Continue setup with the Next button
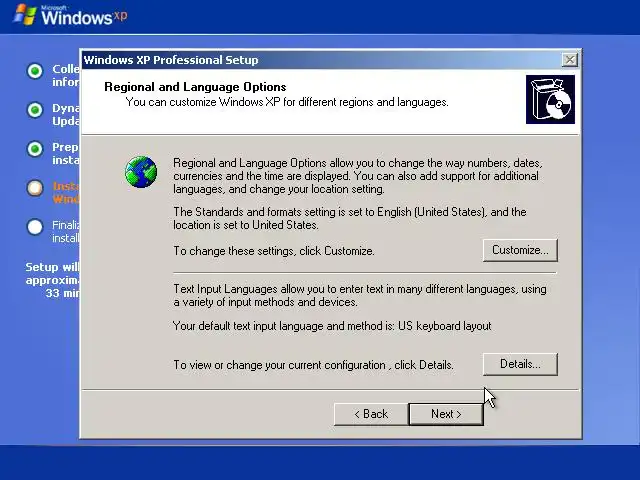 click(x=446, y=414)
